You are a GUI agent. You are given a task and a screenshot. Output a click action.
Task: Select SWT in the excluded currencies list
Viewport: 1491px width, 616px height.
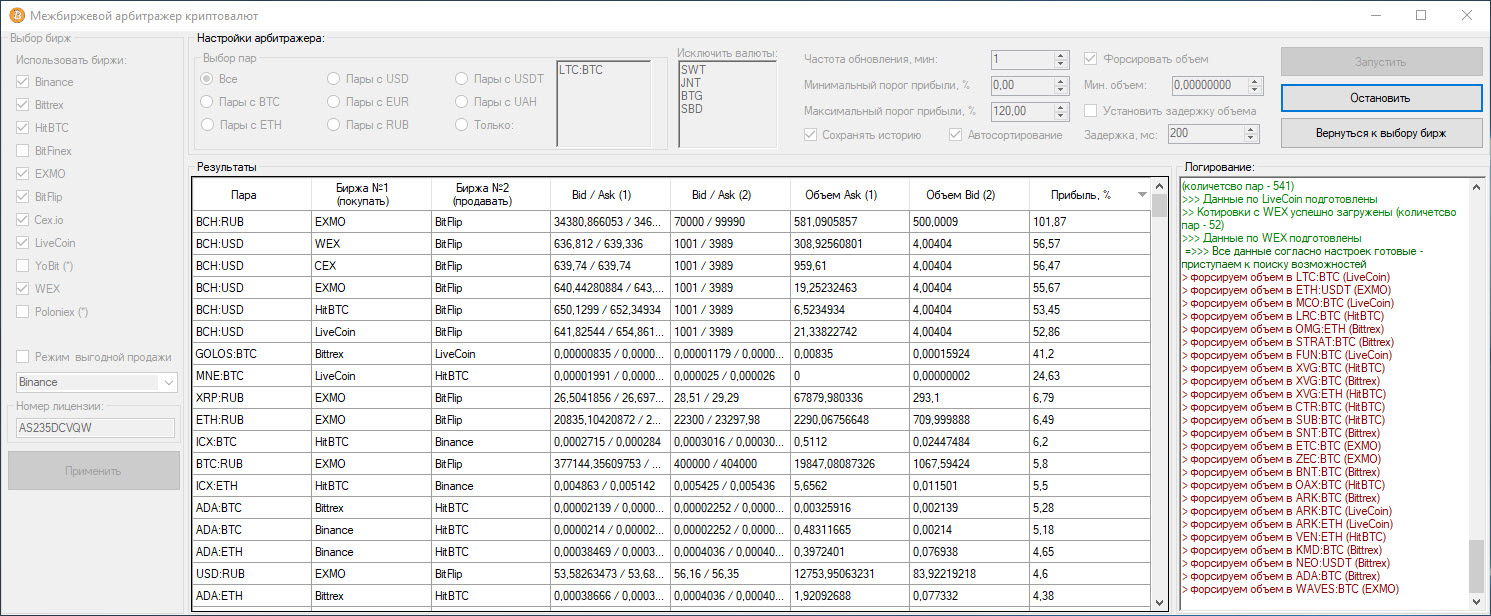pos(692,70)
